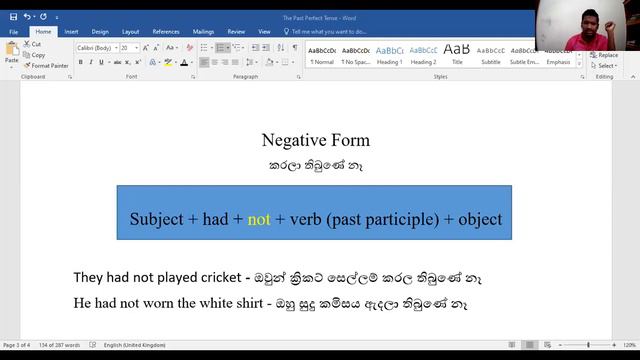This screenshot has height=360, width=640.
Task: Apply the Heading 2 style
Action: [x=423, y=55]
